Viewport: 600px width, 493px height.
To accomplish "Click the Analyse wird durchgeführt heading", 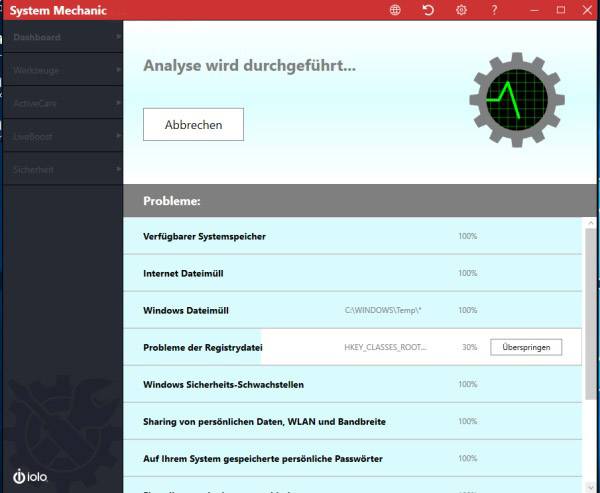I will (x=249, y=65).
